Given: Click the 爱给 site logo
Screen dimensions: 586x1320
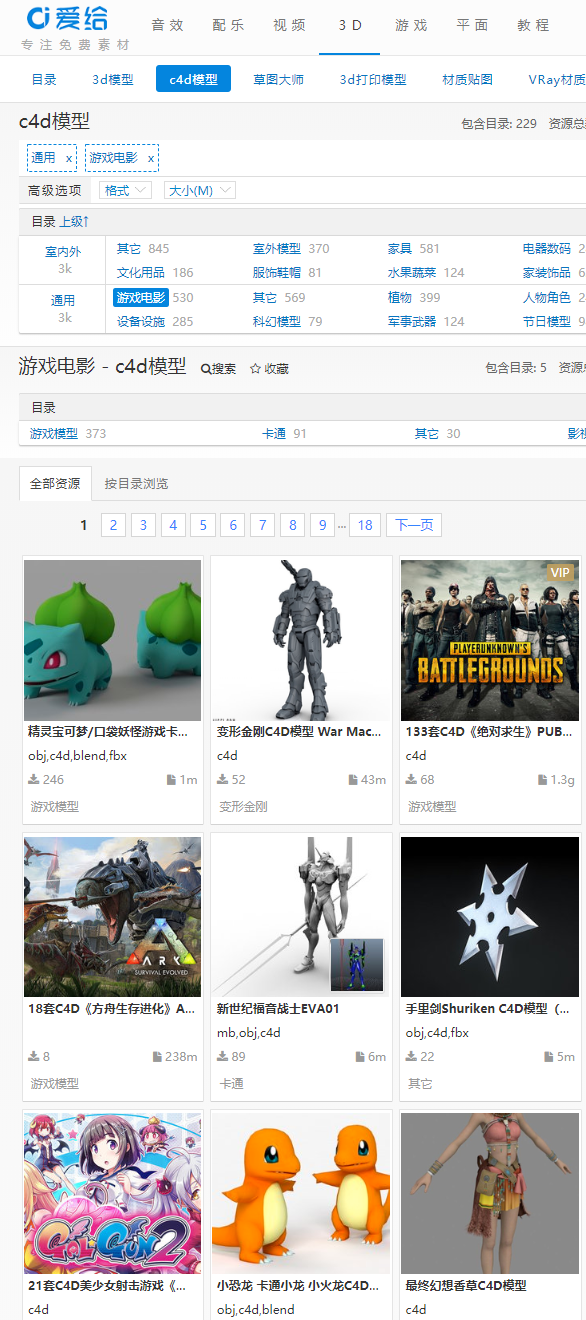Looking at the screenshot, I should coord(68,18).
